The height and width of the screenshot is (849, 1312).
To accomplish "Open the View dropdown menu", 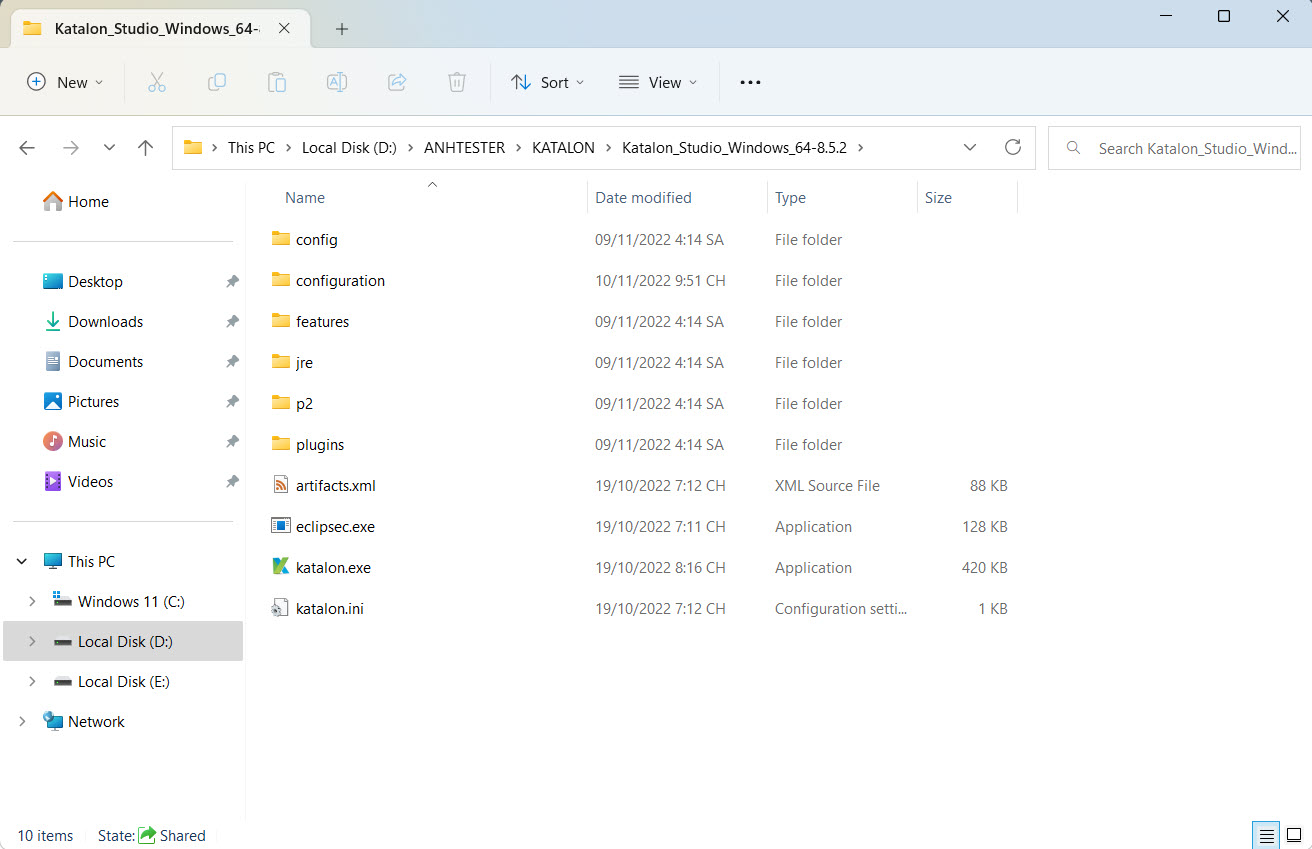I will pyautogui.click(x=658, y=82).
